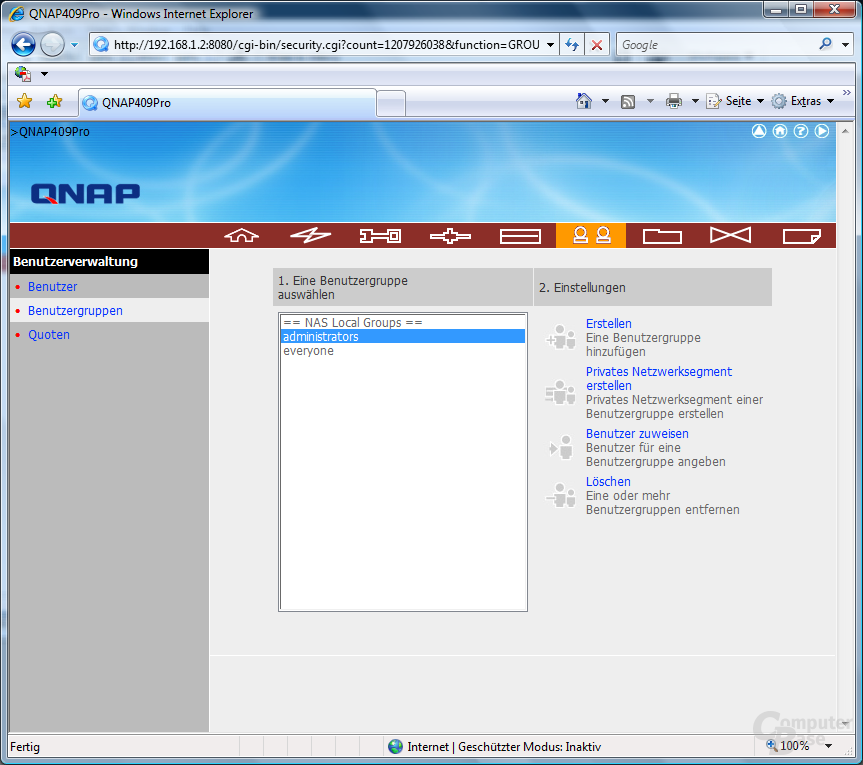Open the Extras menu dropdown
This screenshot has width=863, height=765.
(802, 101)
